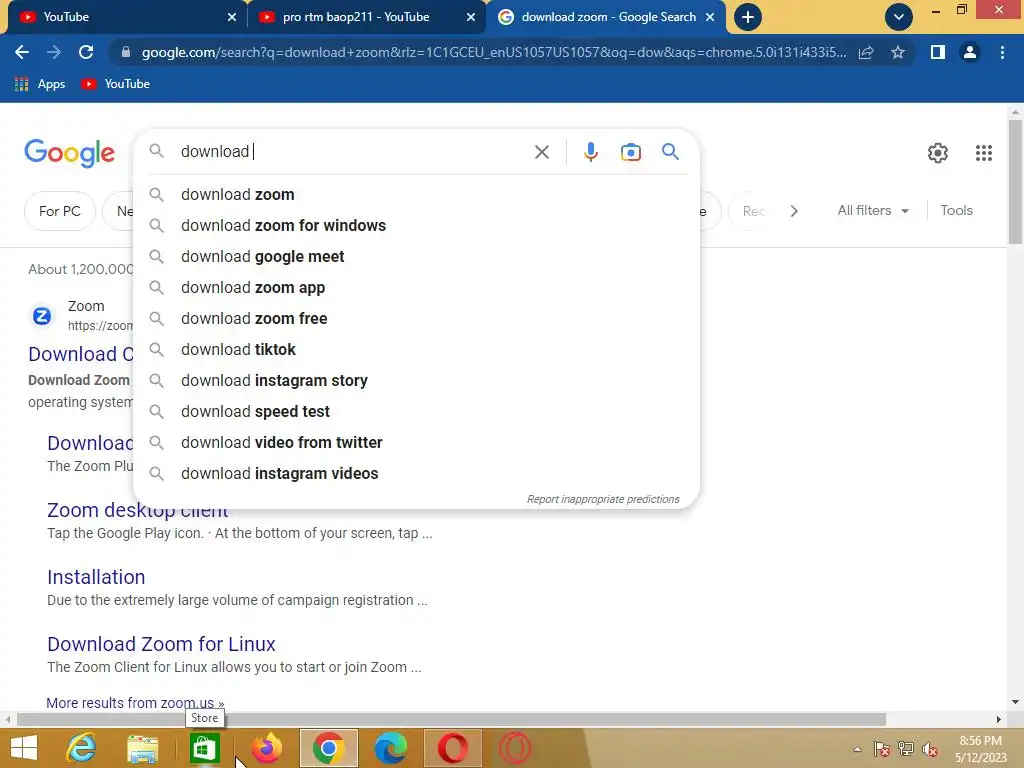Screen dimensions: 1024x768
Task: Open the Installation result link
Action: pos(96,577)
